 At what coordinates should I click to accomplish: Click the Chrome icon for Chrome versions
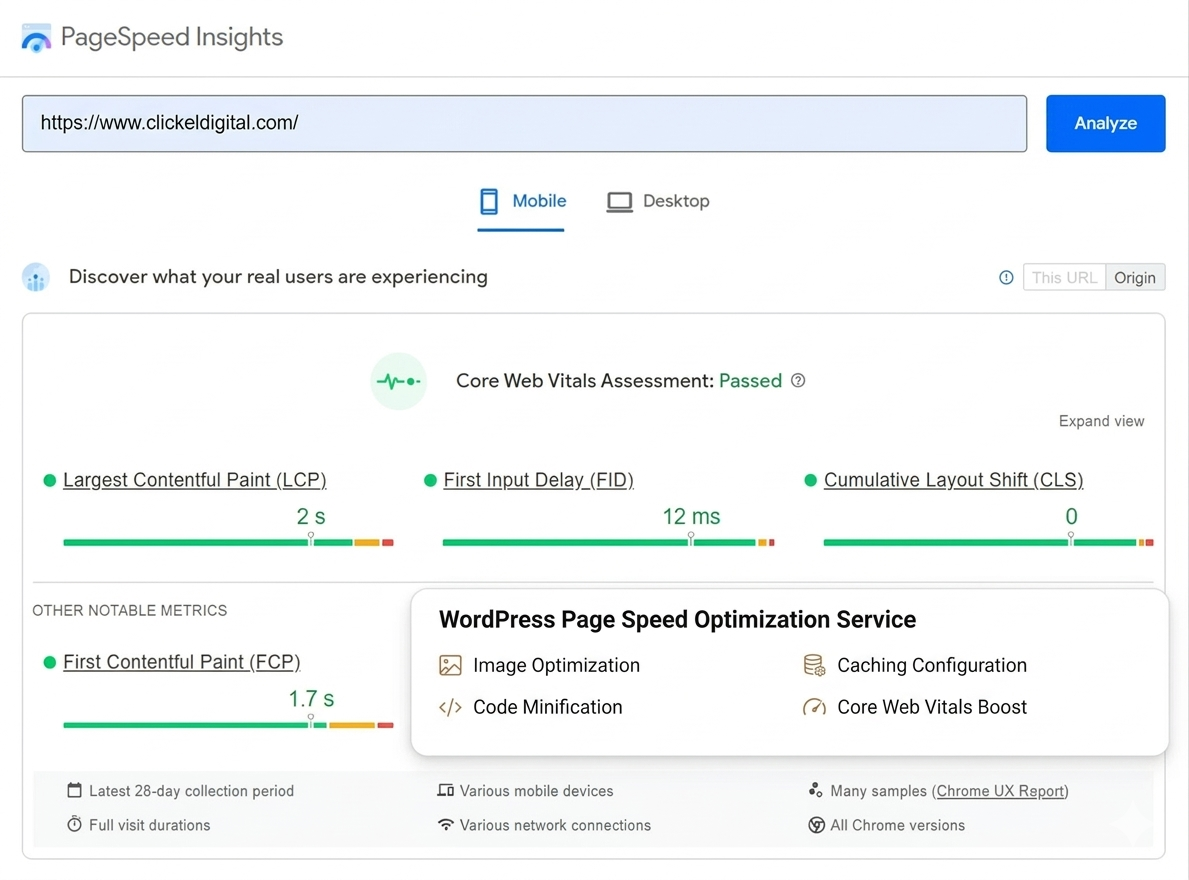tap(816, 825)
